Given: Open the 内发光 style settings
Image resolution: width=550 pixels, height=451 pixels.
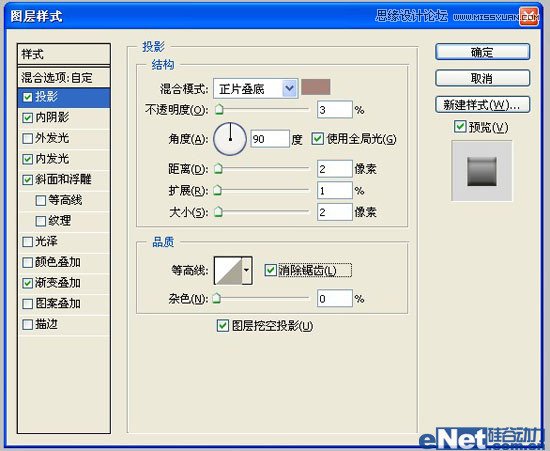Looking at the screenshot, I should (52, 159).
